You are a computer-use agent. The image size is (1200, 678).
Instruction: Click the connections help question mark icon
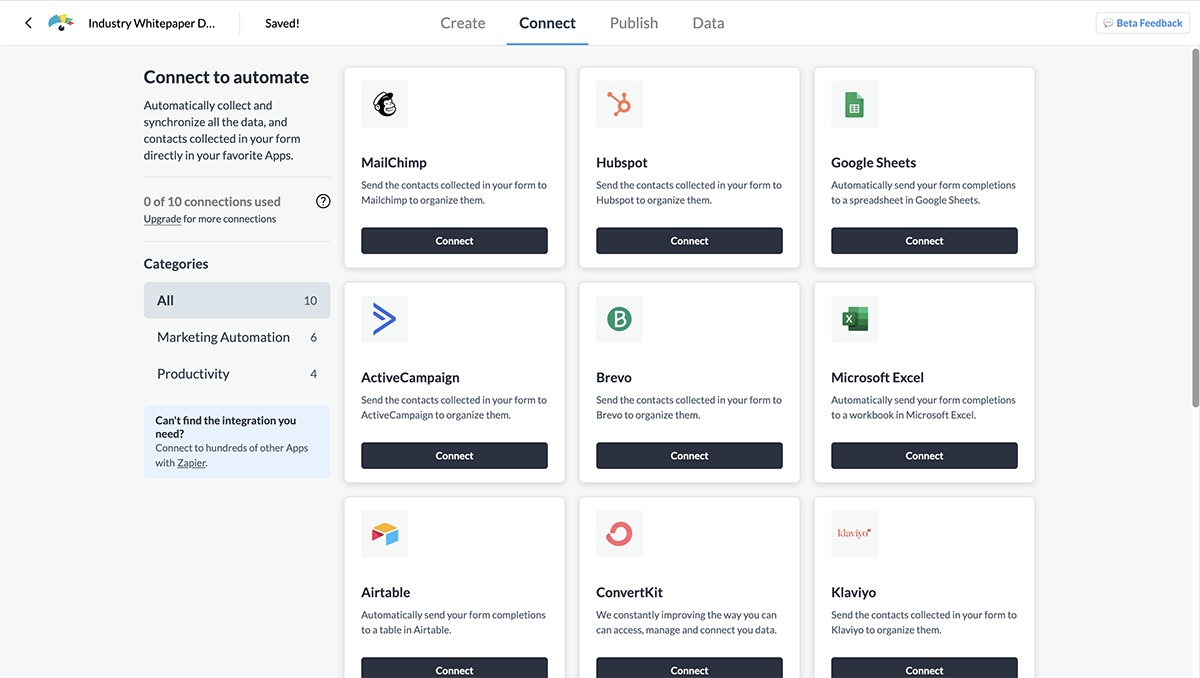pyautogui.click(x=323, y=201)
